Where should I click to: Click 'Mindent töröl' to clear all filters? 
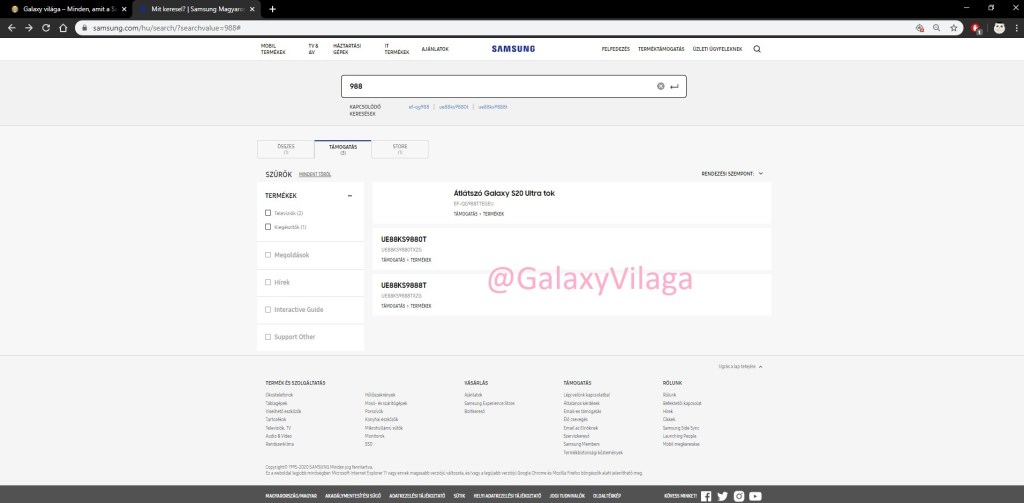click(315, 175)
